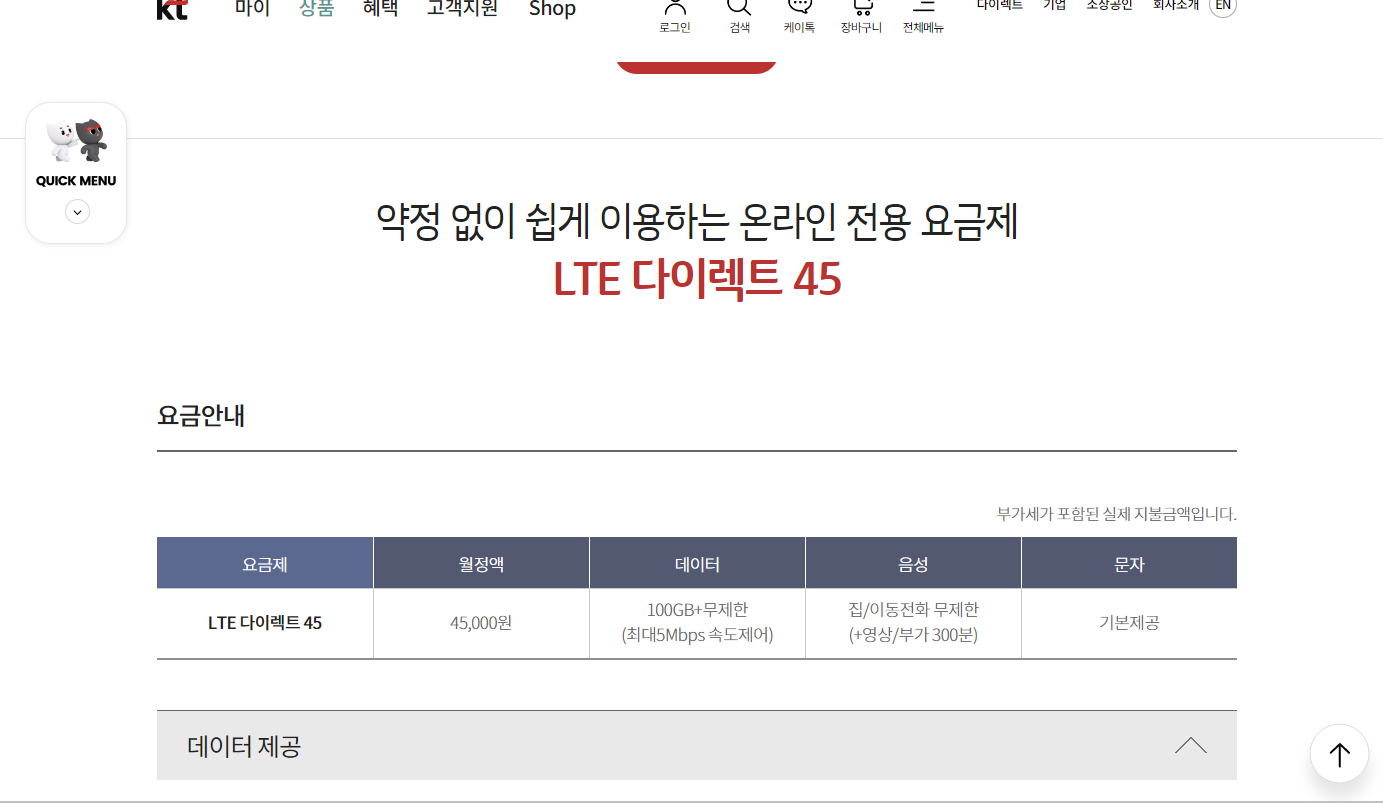Click the 기본제공 cell
Image resolution: width=1383 pixels, height=805 pixels.
click(x=1129, y=622)
